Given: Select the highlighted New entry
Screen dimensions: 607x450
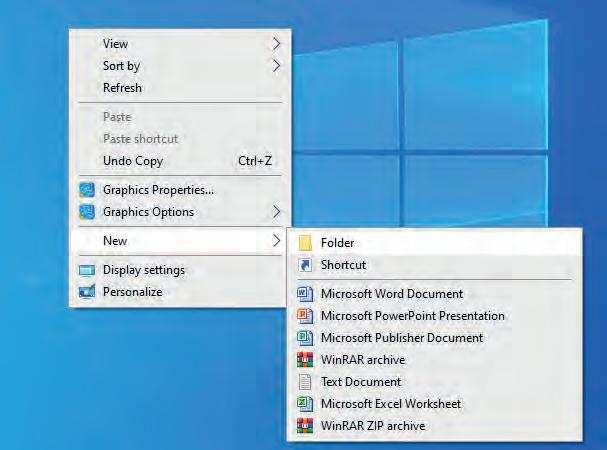Looking at the screenshot, I should tap(180, 241).
